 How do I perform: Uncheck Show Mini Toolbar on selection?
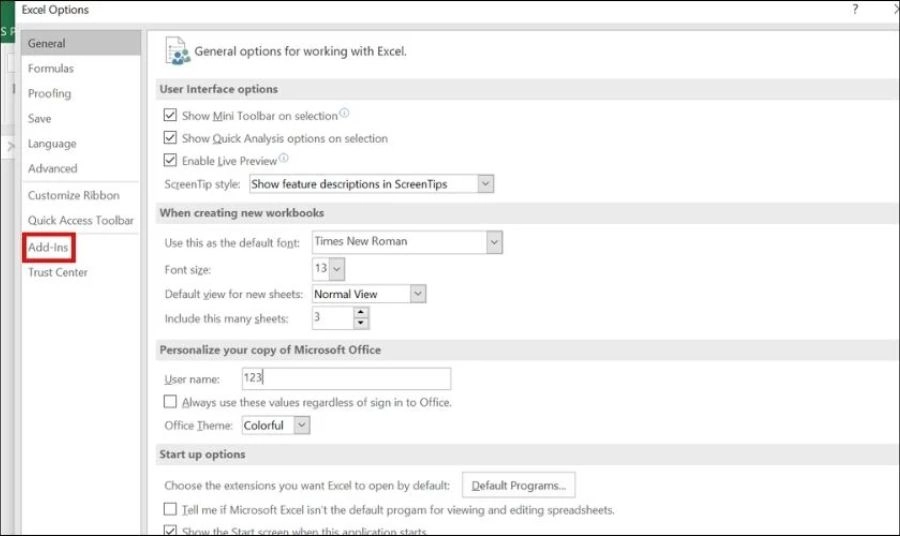170,115
